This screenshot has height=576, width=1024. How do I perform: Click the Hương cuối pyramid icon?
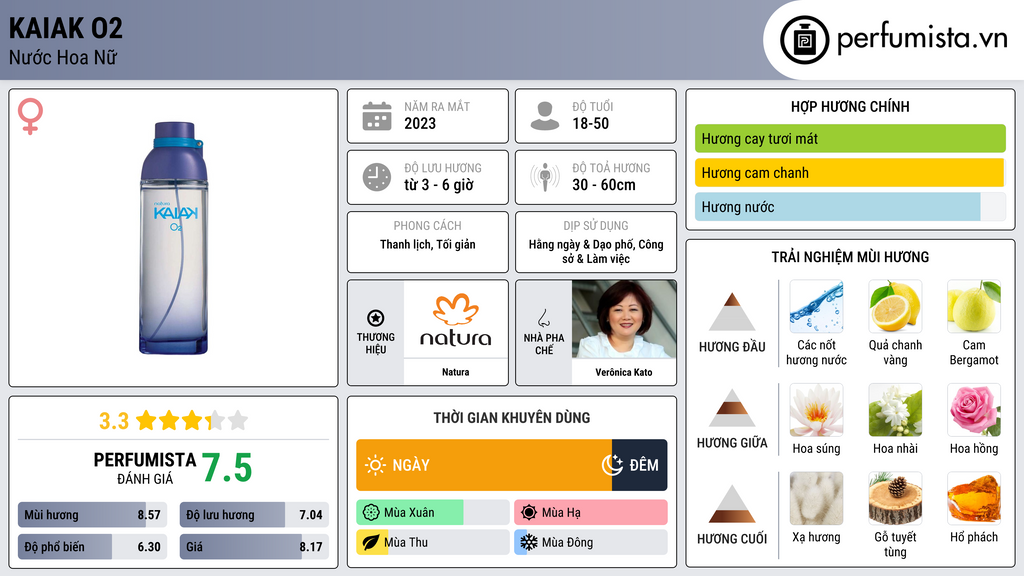click(732, 504)
